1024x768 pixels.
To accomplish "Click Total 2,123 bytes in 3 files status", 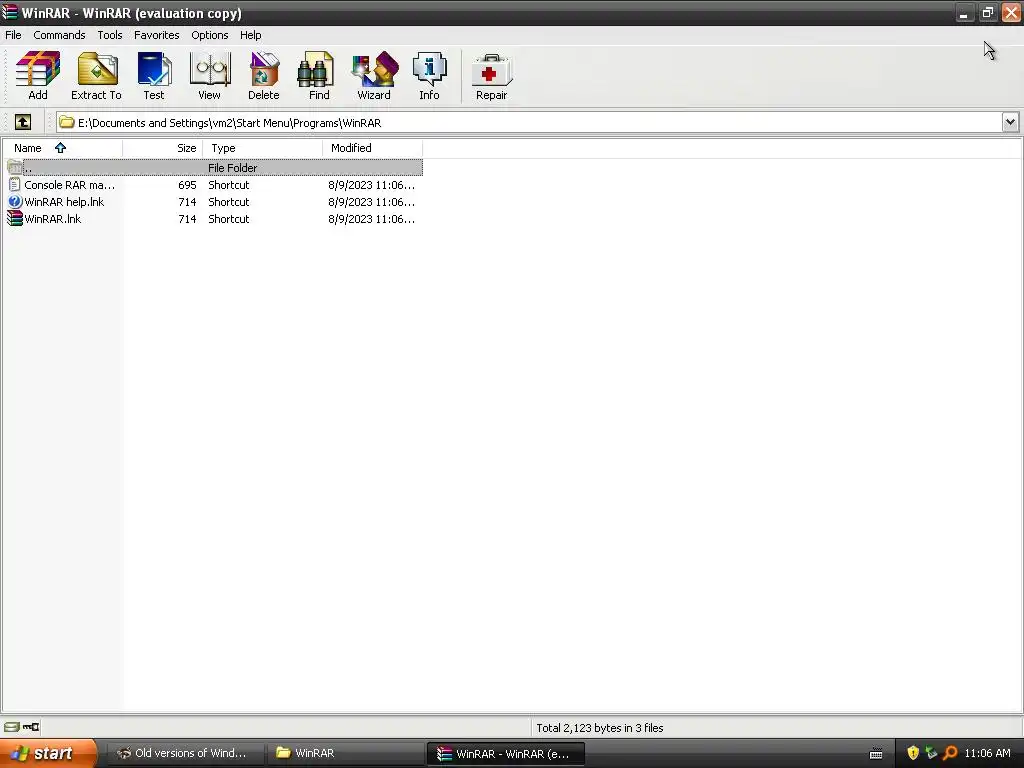I will tap(600, 728).
